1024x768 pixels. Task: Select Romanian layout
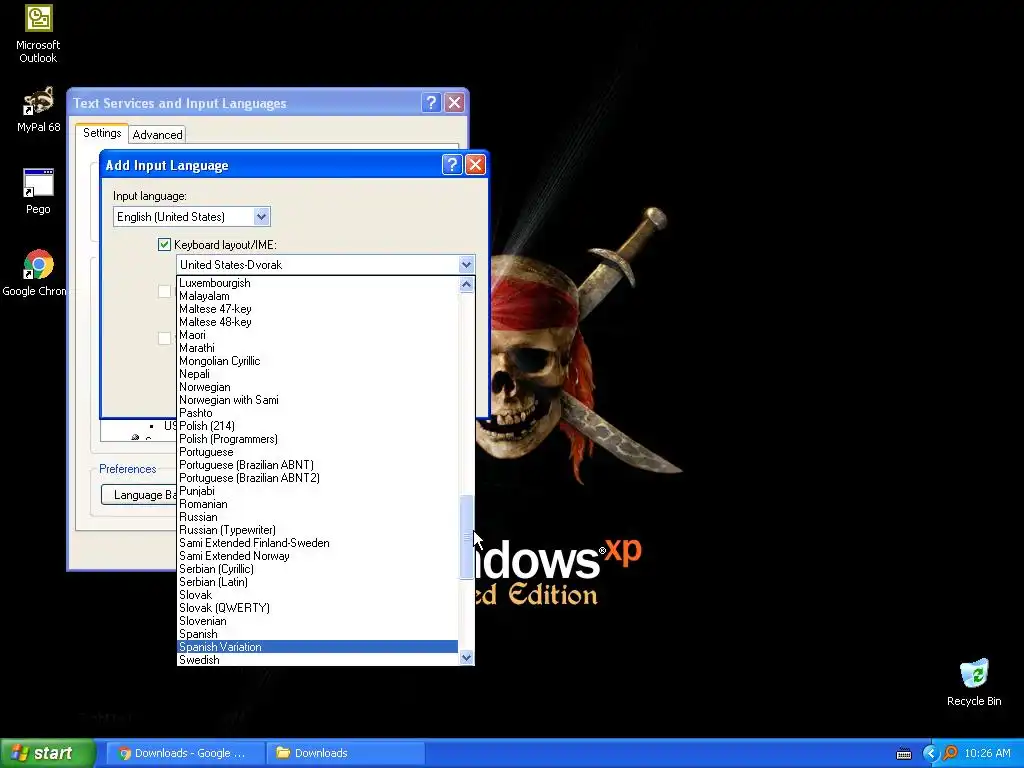tap(317, 504)
